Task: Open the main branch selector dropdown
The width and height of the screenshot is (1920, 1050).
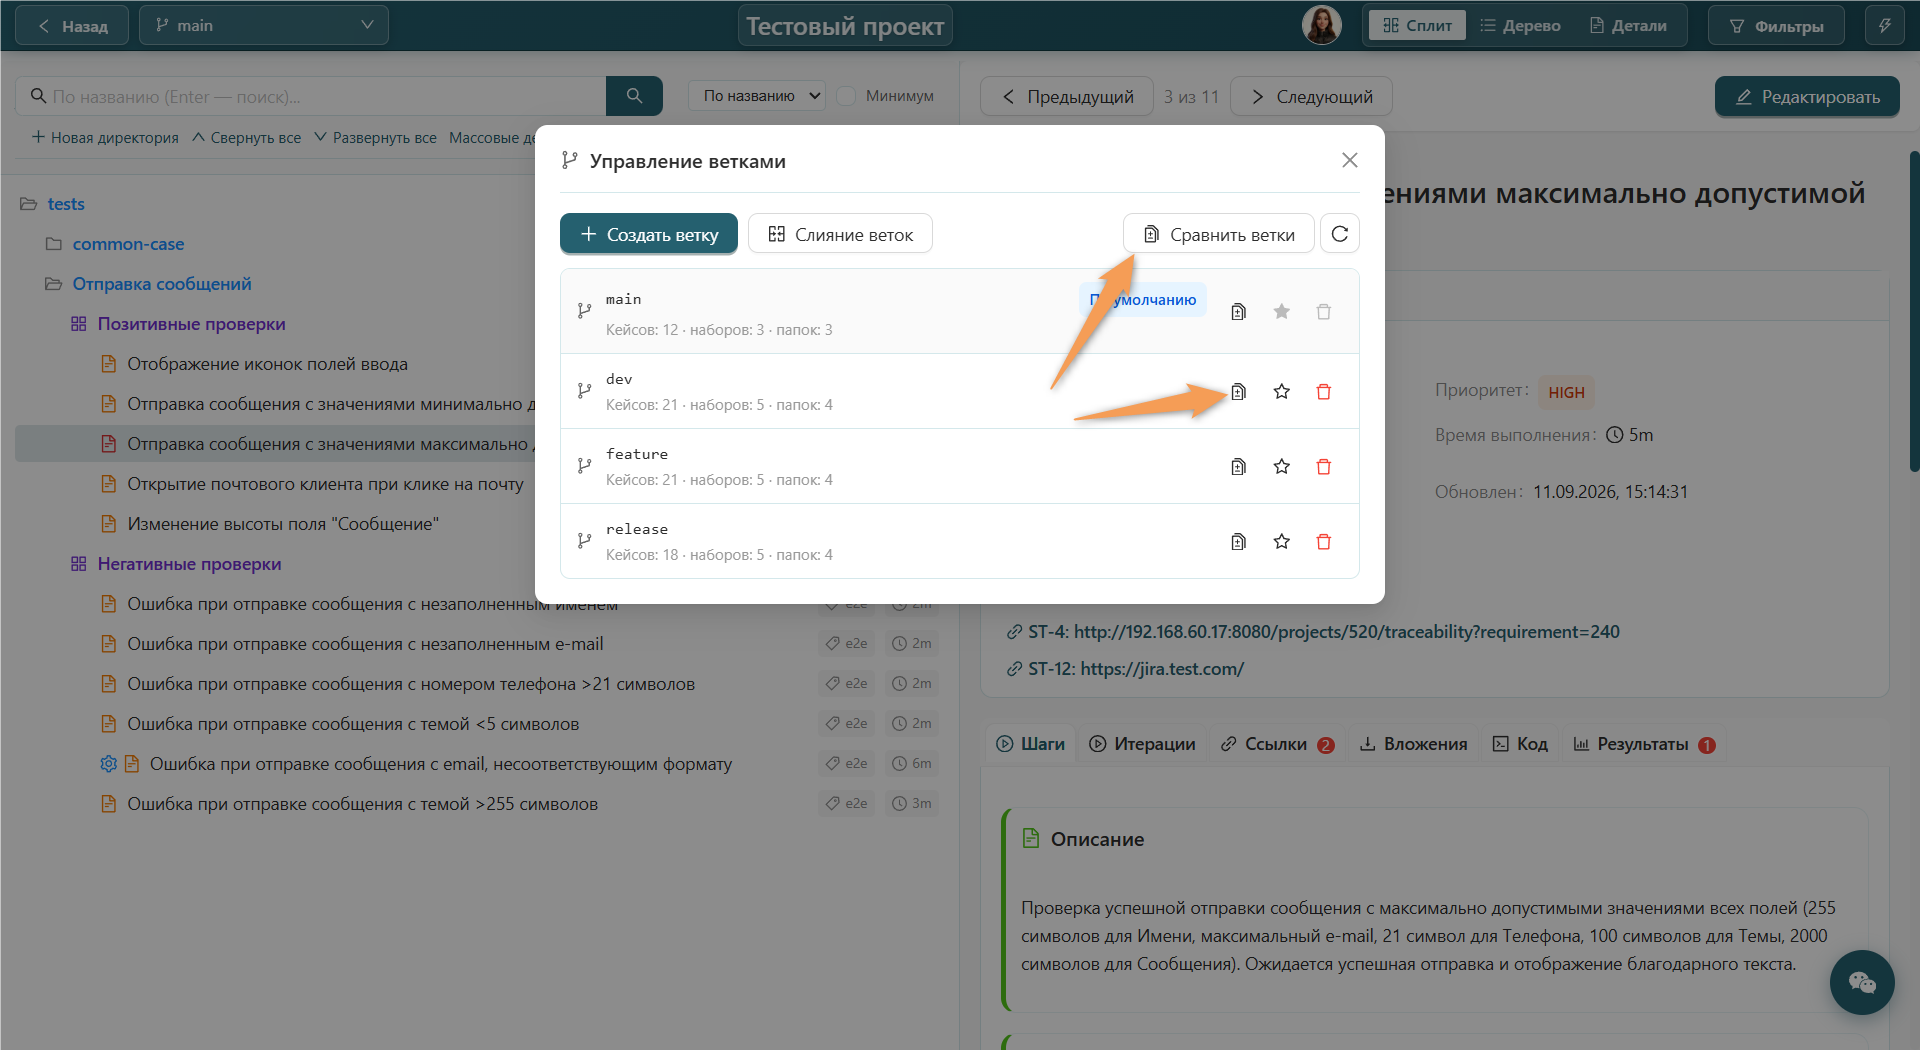Action: [x=264, y=25]
